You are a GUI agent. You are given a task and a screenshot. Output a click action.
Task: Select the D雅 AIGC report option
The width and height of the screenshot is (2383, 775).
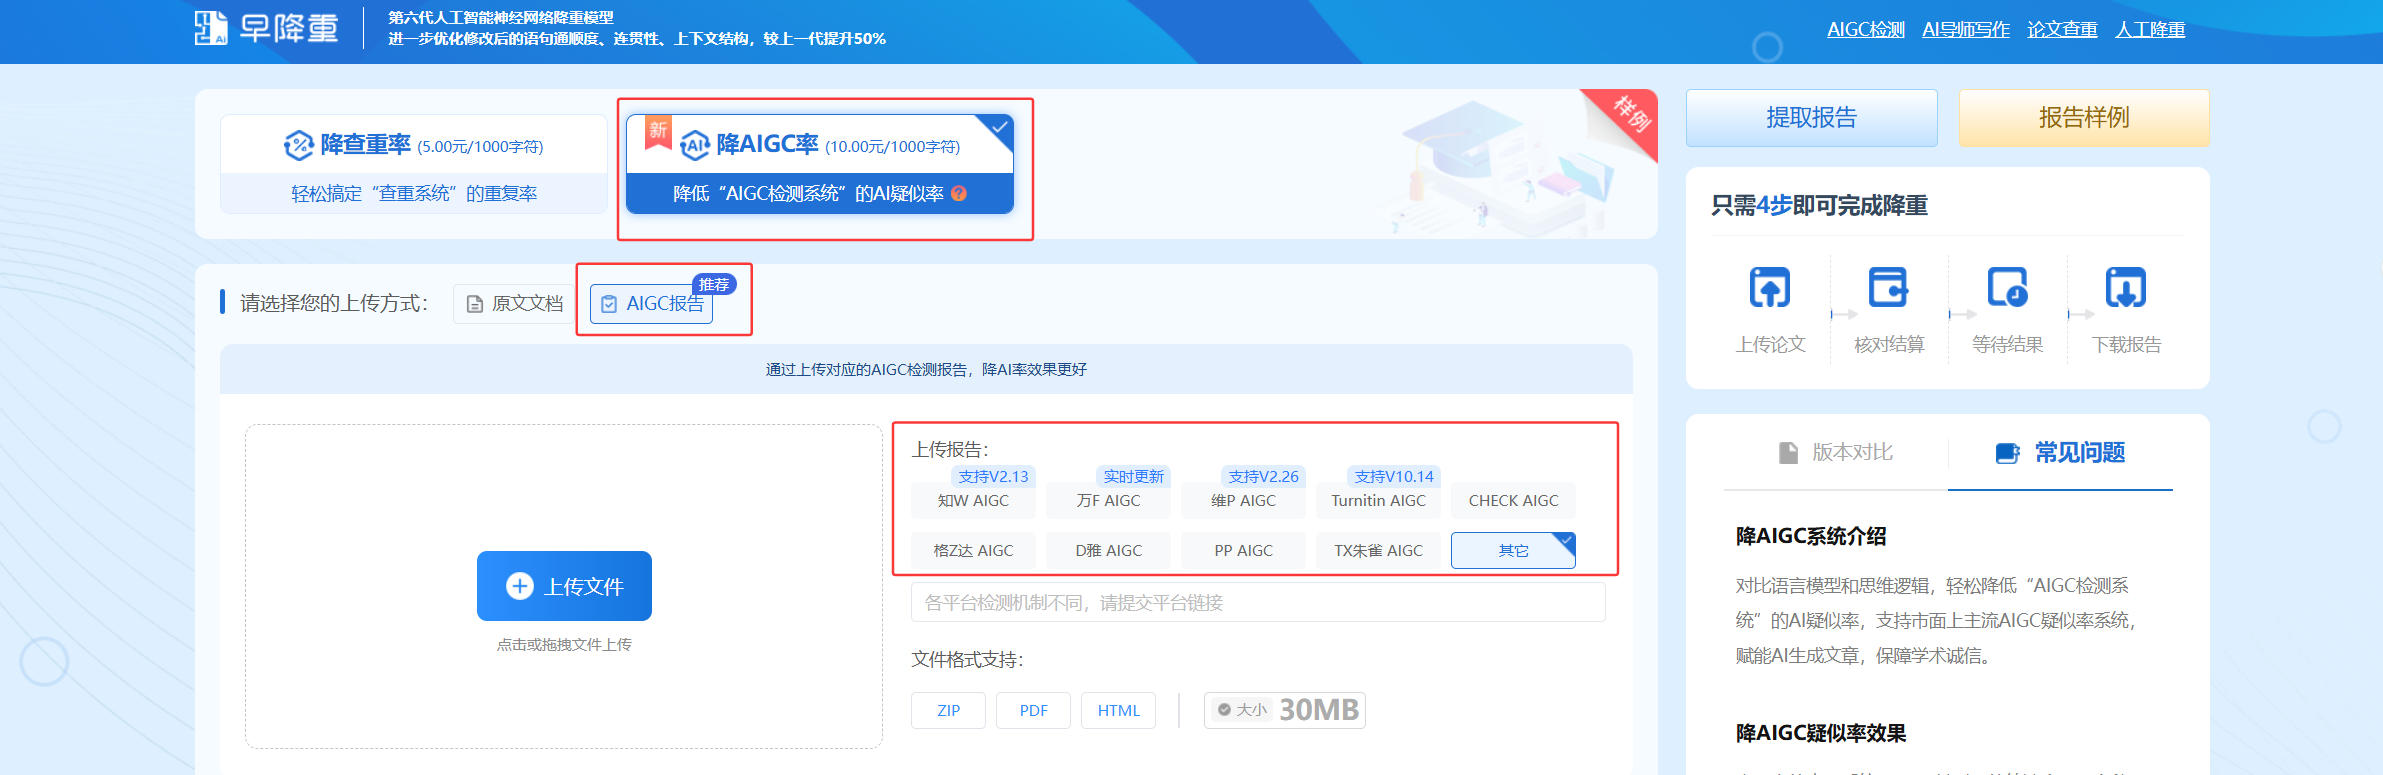click(1108, 551)
